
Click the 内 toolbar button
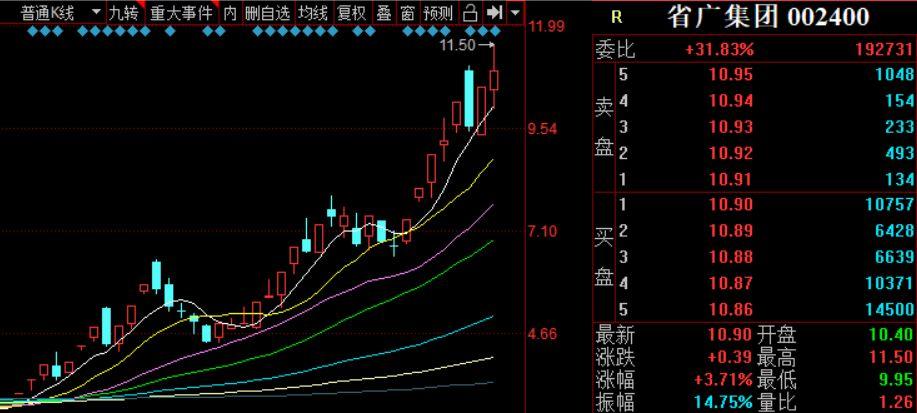pos(230,13)
